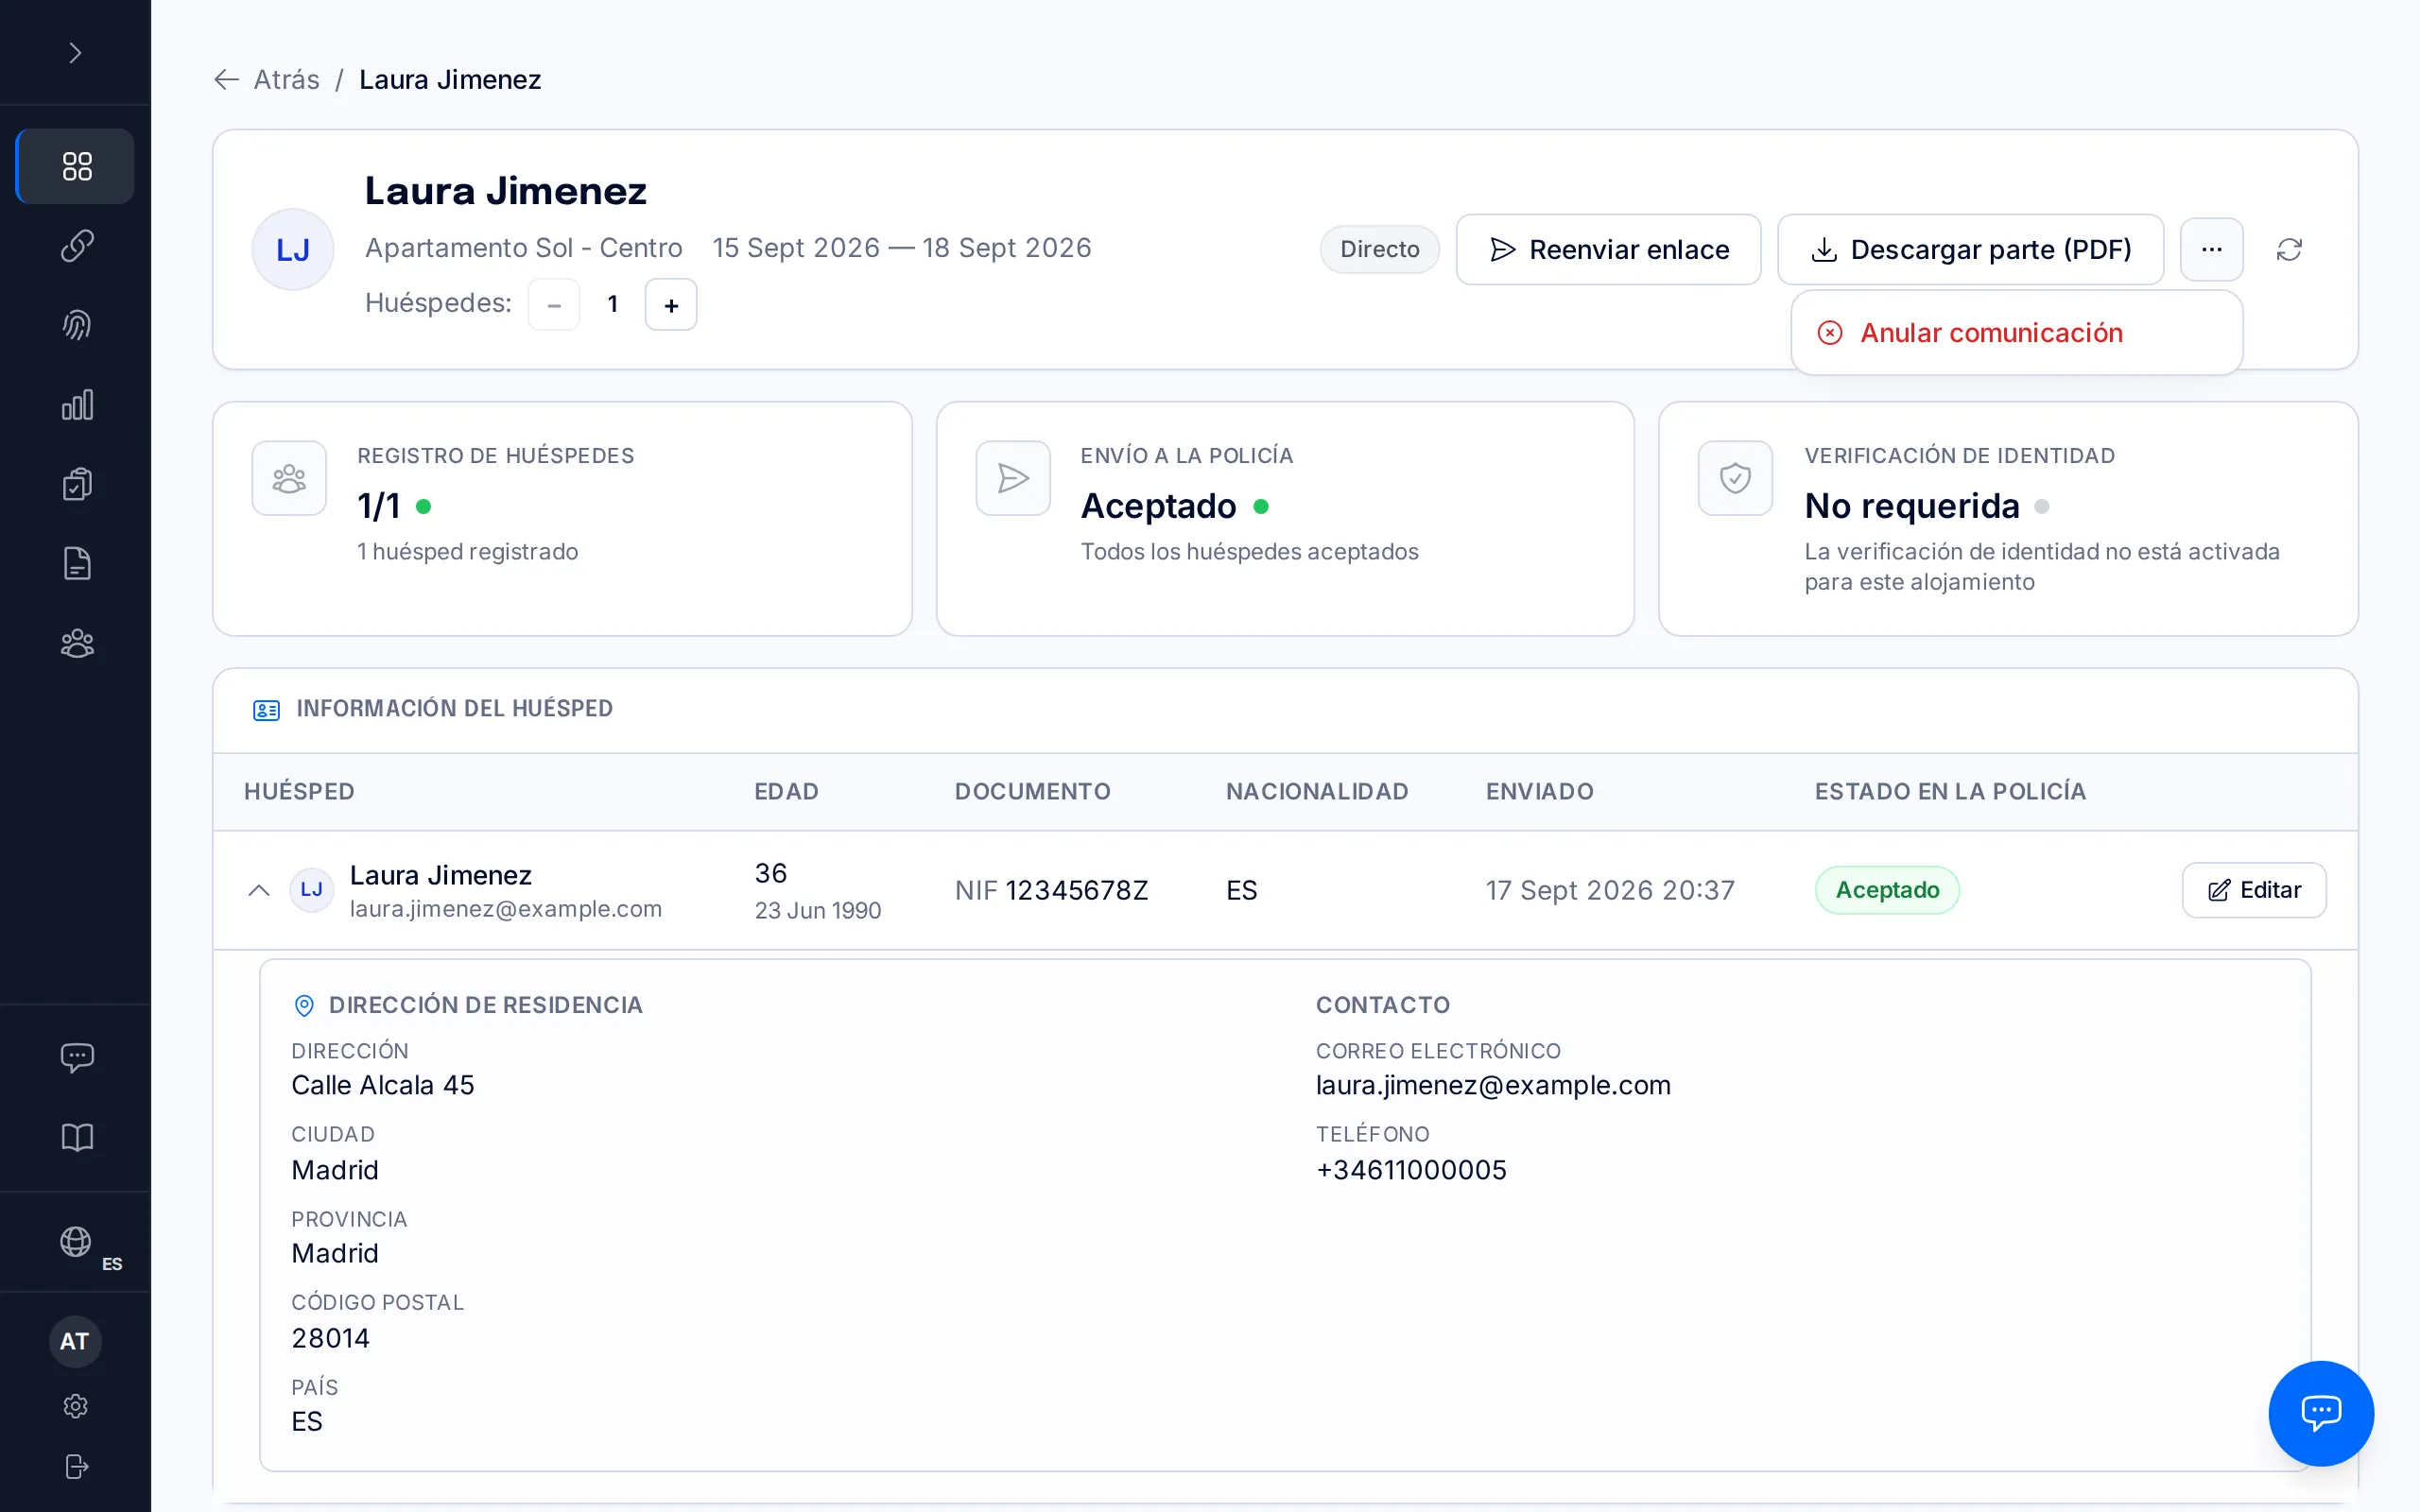Click the Calle Alcala 45 address

tap(382, 1085)
